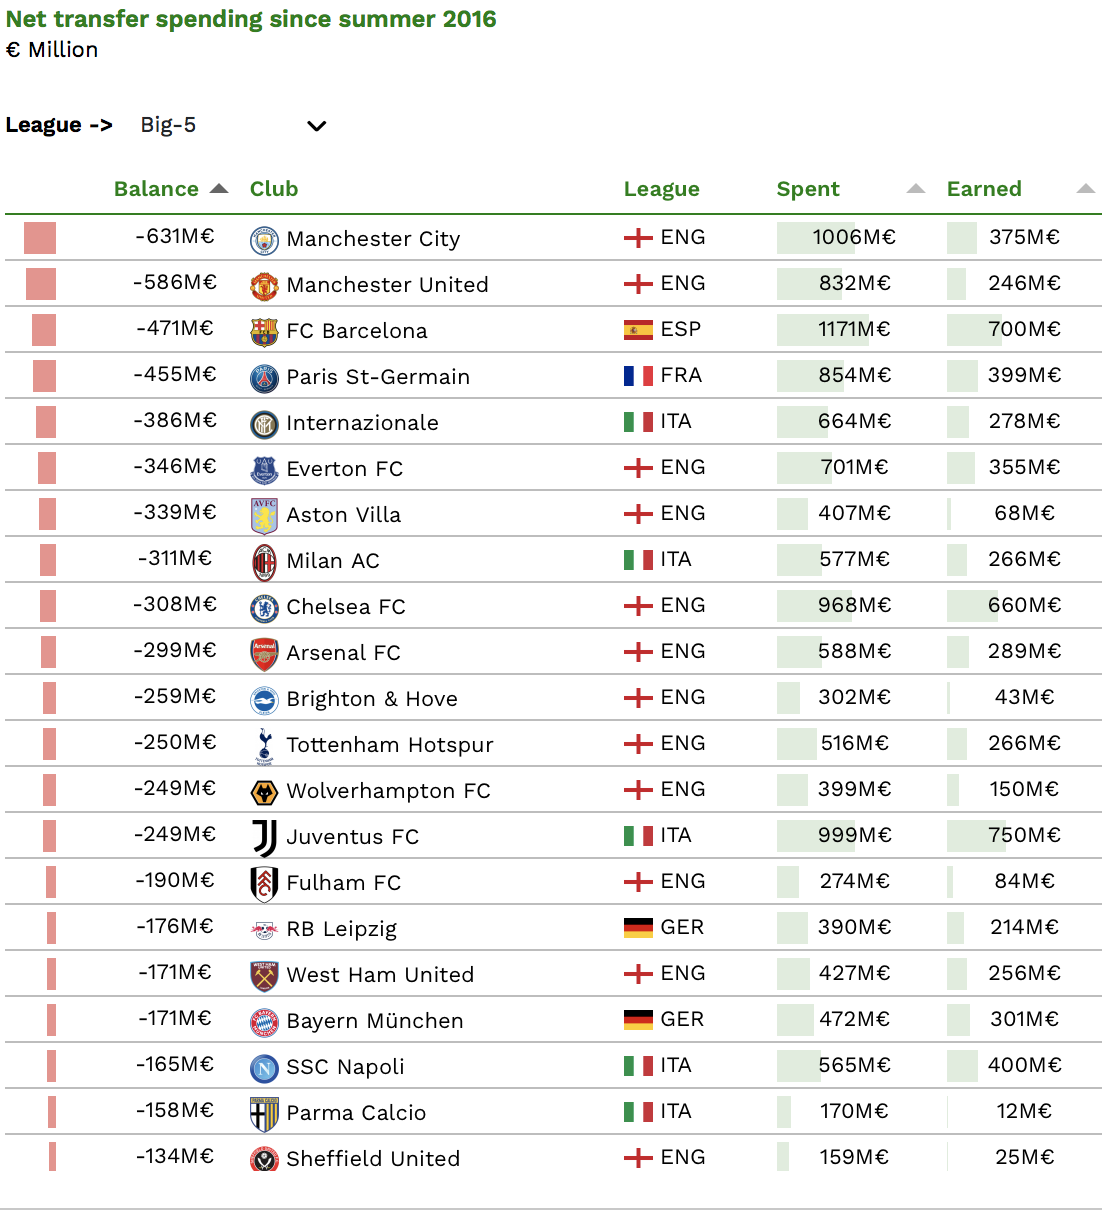This screenshot has height=1210, width=1102.
Task: Click the FC Barcelona club crest
Action: [264, 332]
